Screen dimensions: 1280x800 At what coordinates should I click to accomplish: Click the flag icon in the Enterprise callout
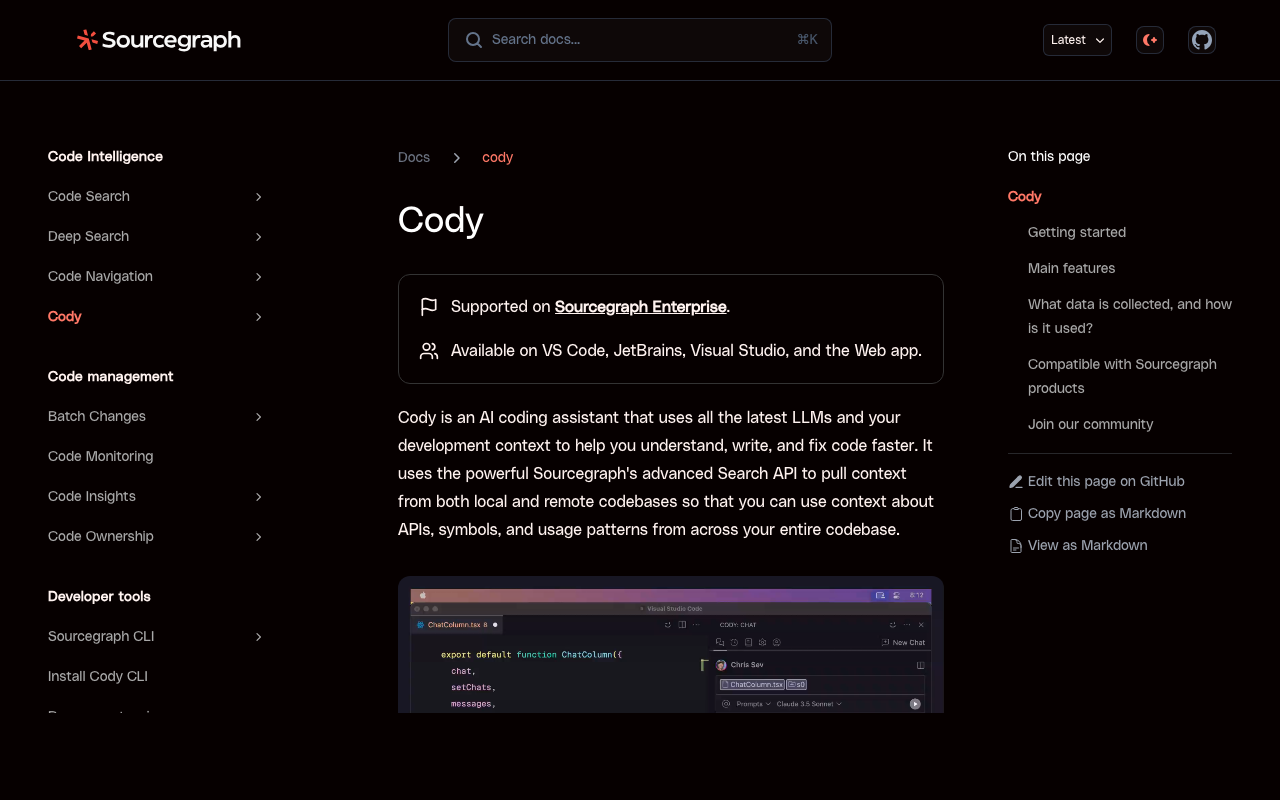428,307
